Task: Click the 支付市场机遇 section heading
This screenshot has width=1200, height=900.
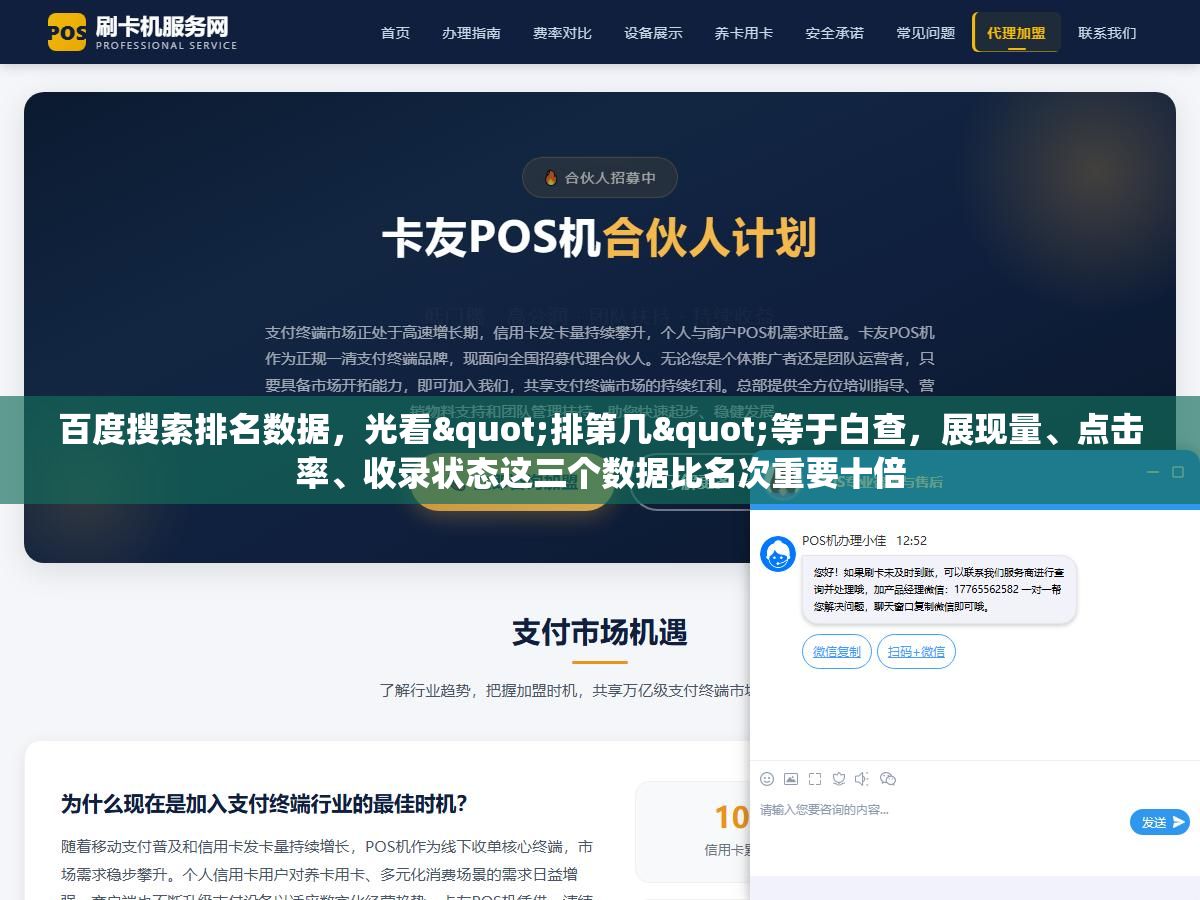Action: click(x=600, y=632)
